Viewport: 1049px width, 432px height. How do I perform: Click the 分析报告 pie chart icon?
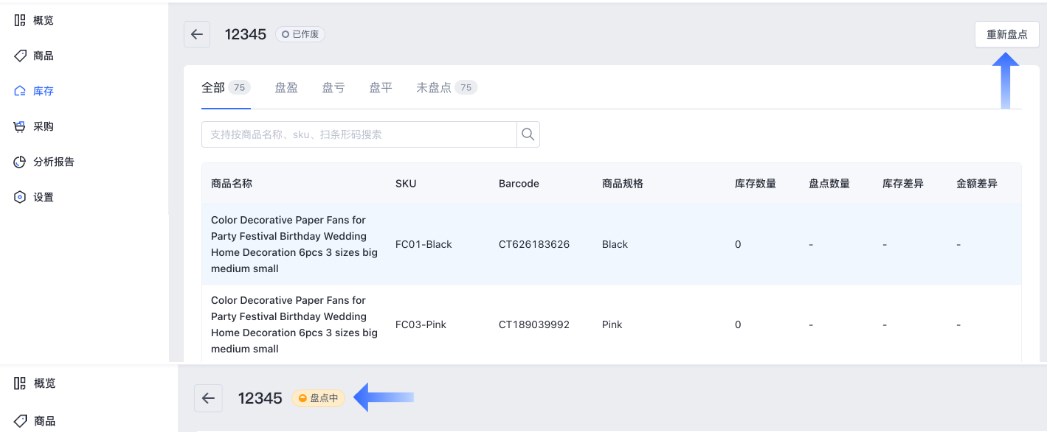point(19,162)
